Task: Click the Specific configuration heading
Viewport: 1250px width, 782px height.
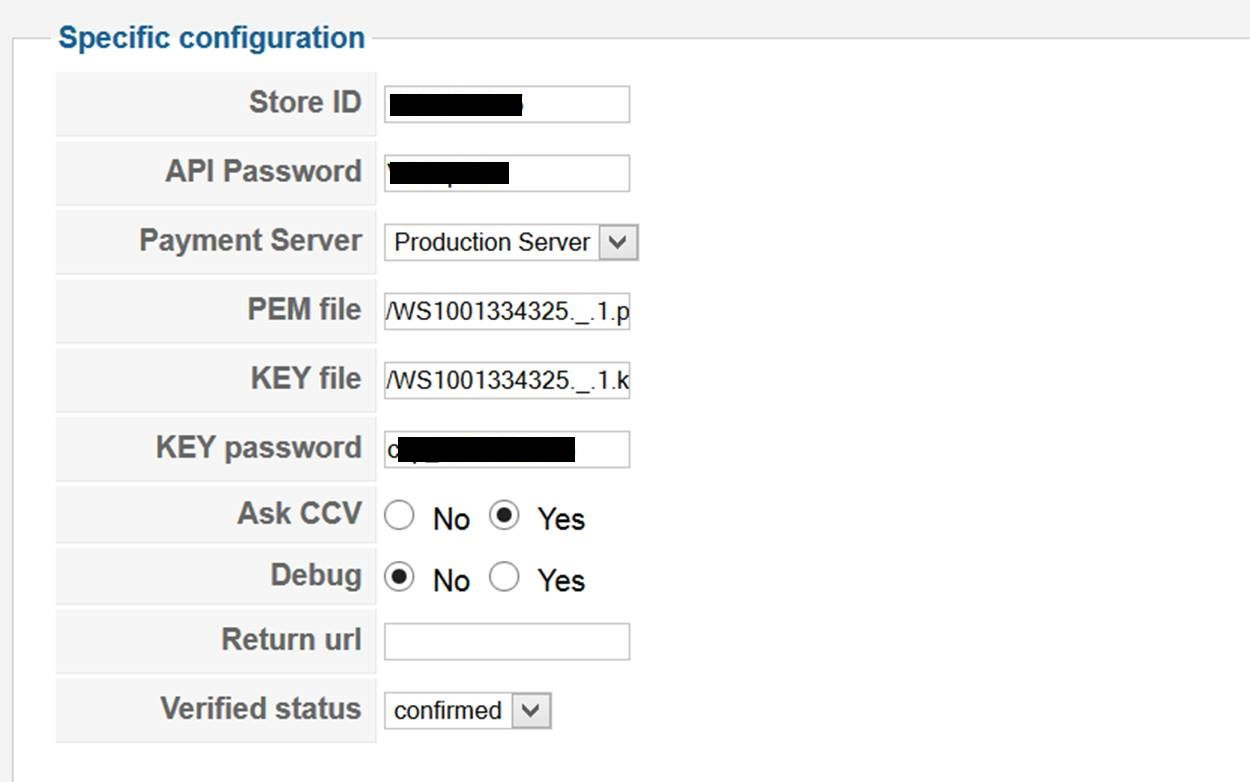Action: pyautogui.click(x=211, y=38)
